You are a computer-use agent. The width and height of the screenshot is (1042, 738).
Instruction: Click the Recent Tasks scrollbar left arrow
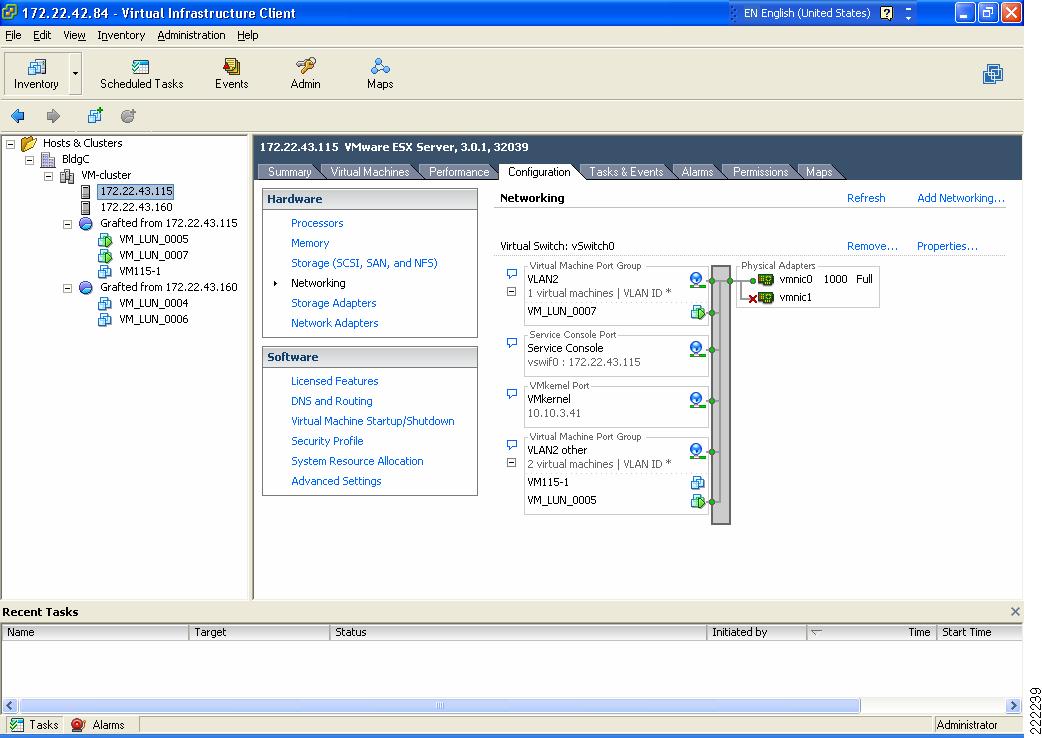coord(9,705)
